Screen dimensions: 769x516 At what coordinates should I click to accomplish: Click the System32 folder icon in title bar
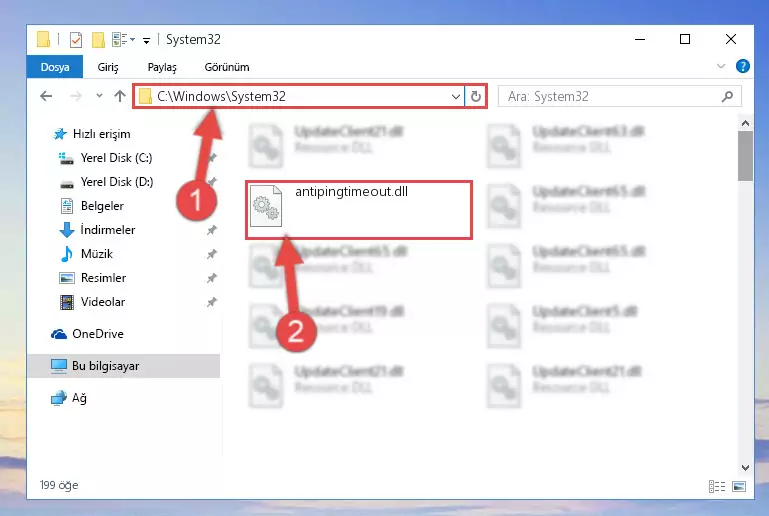coord(43,39)
